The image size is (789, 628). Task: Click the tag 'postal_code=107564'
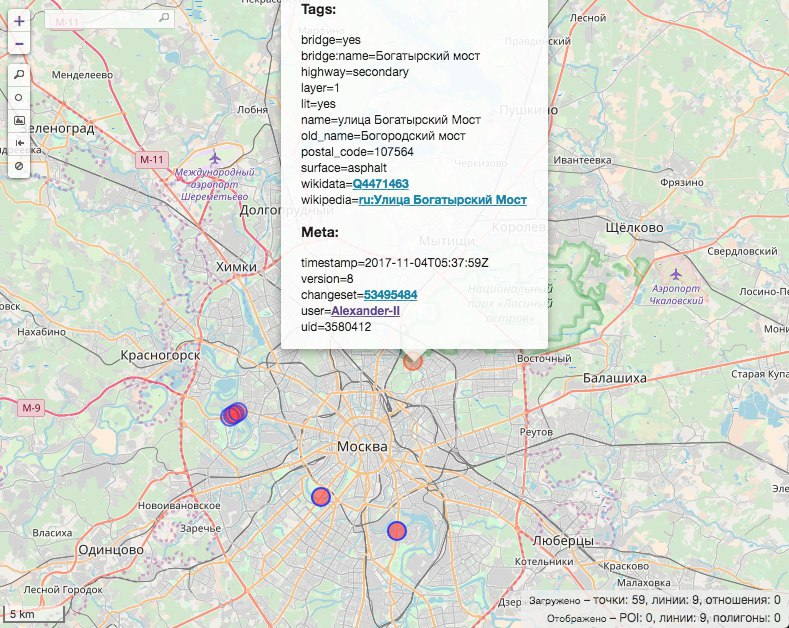pyautogui.click(x=357, y=152)
